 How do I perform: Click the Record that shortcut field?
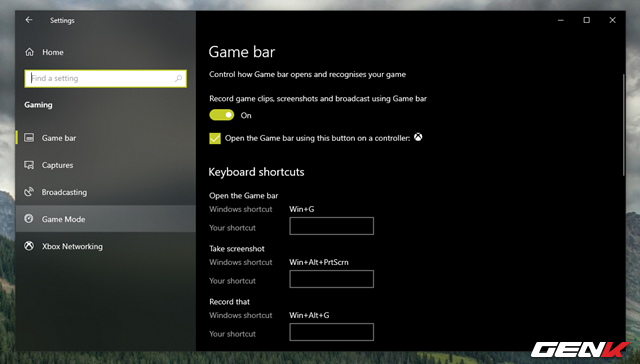331,332
